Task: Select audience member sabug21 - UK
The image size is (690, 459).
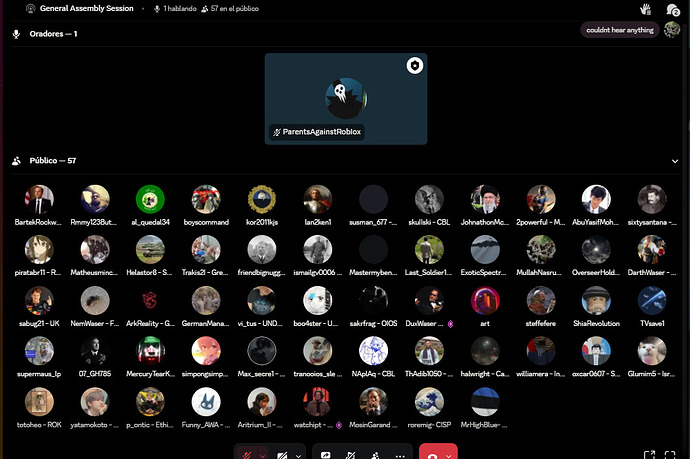Action: [39, 306]
